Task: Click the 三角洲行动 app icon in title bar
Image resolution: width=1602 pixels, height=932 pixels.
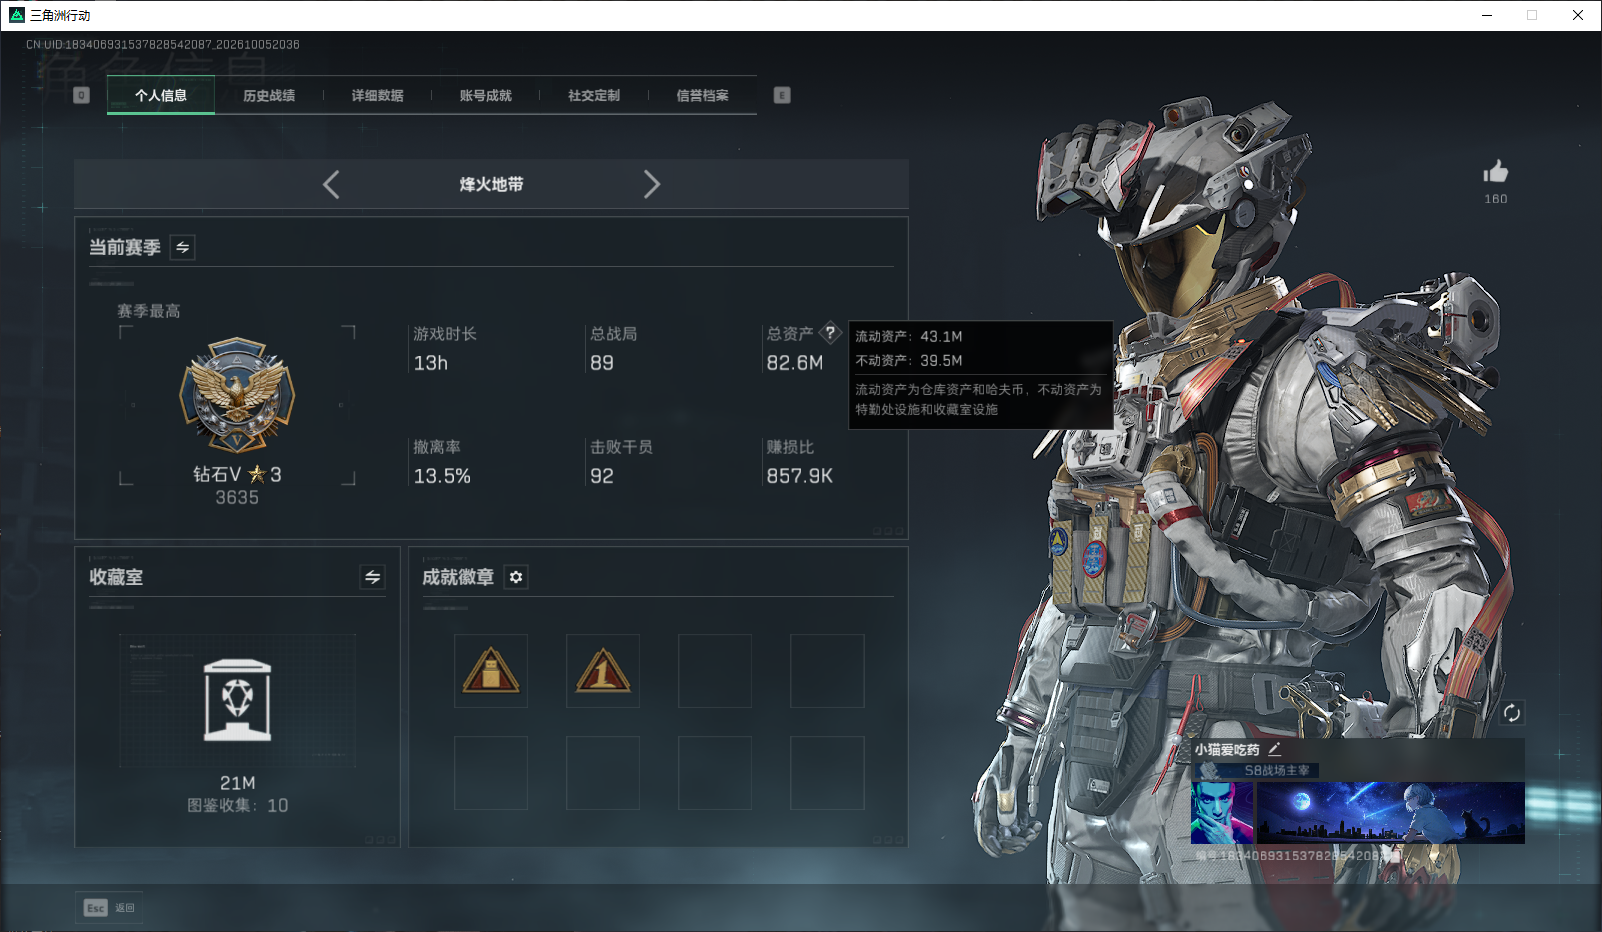Action: [x=17, y=15]
